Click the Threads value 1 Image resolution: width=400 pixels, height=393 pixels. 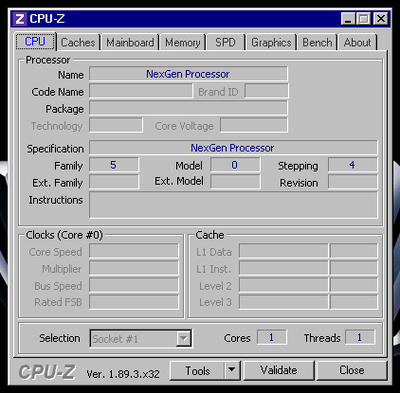(x=360, y=337)
